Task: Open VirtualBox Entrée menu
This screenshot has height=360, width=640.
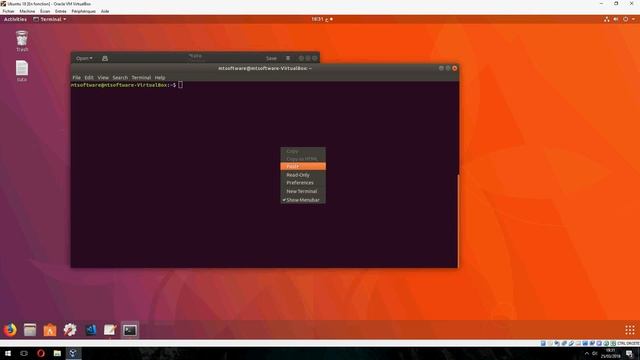Action: [60, 11]
